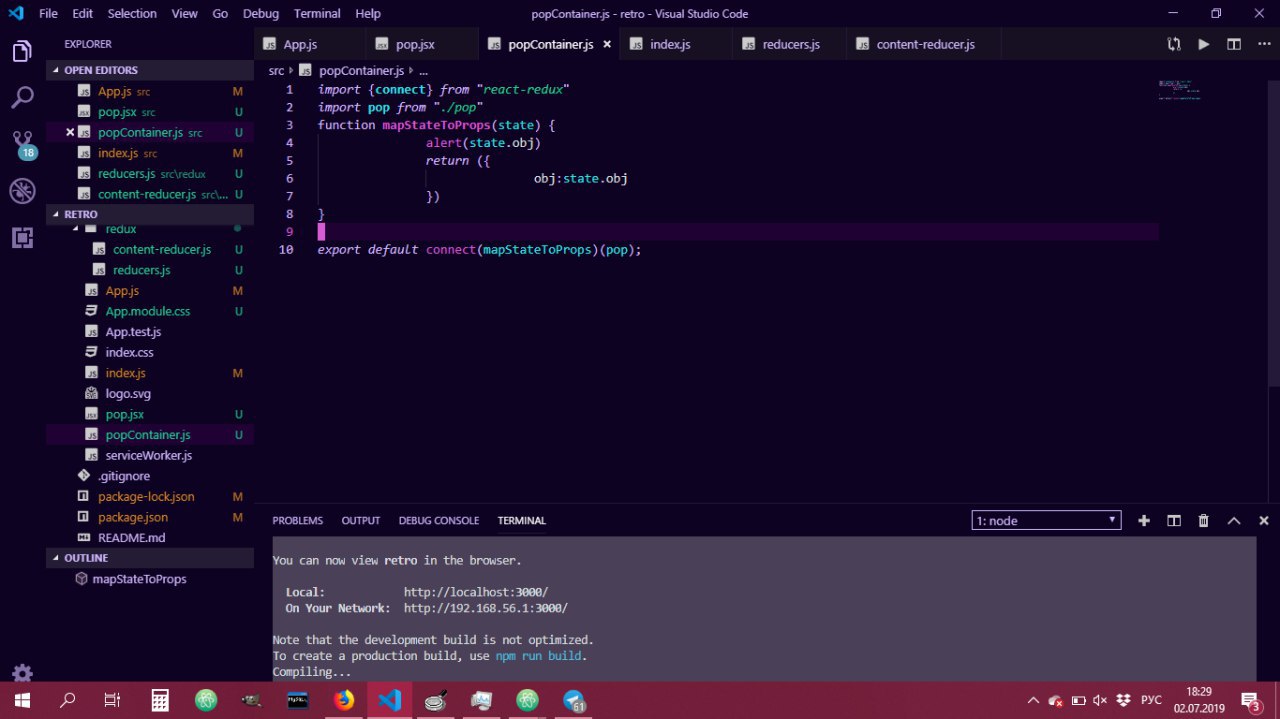Switch to the PROBLEMS panel tab
This screenshot has height=719, width=1280.
[x=297, y=520]
